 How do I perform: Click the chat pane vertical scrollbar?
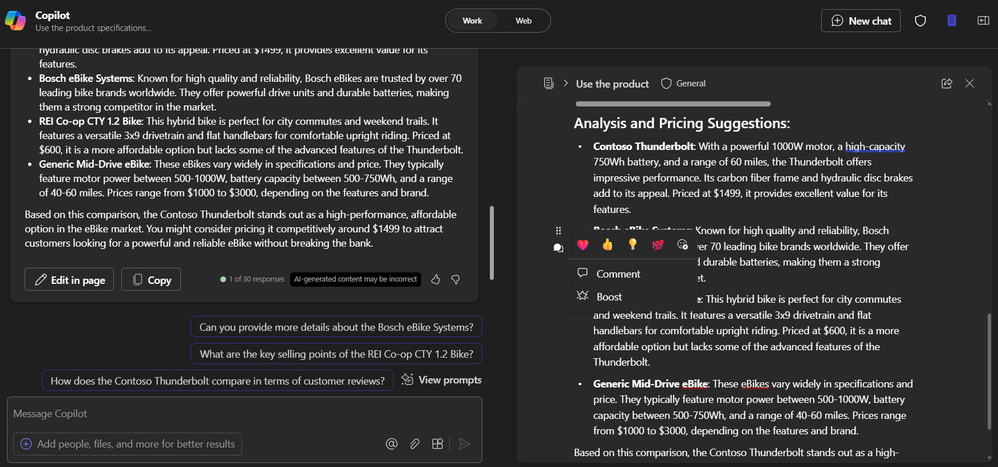click(491, 243)
